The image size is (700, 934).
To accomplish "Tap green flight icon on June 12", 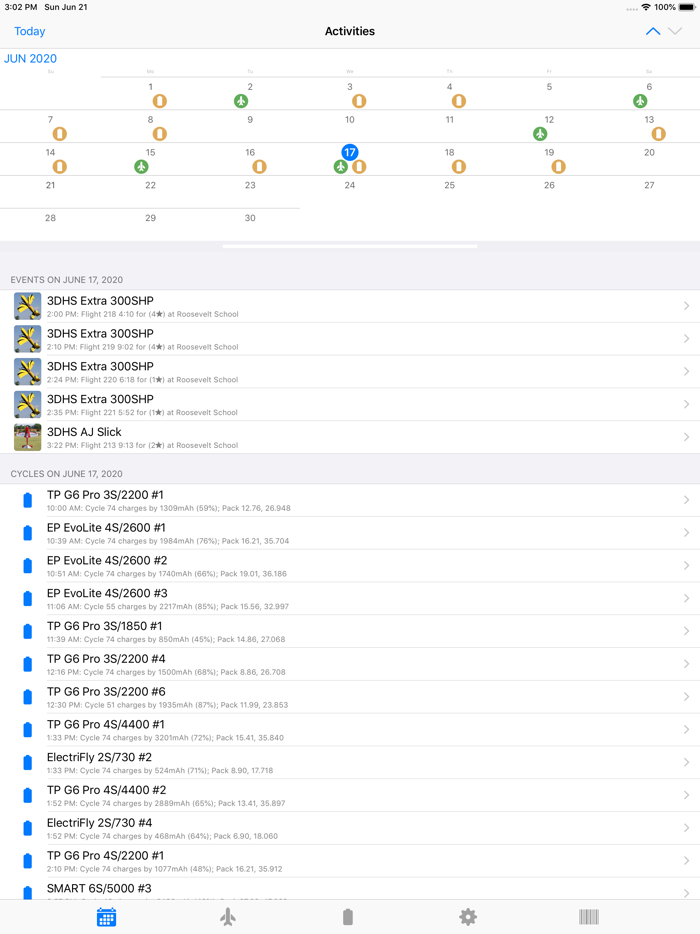I will pyautogui.click(x=540, y=134).
